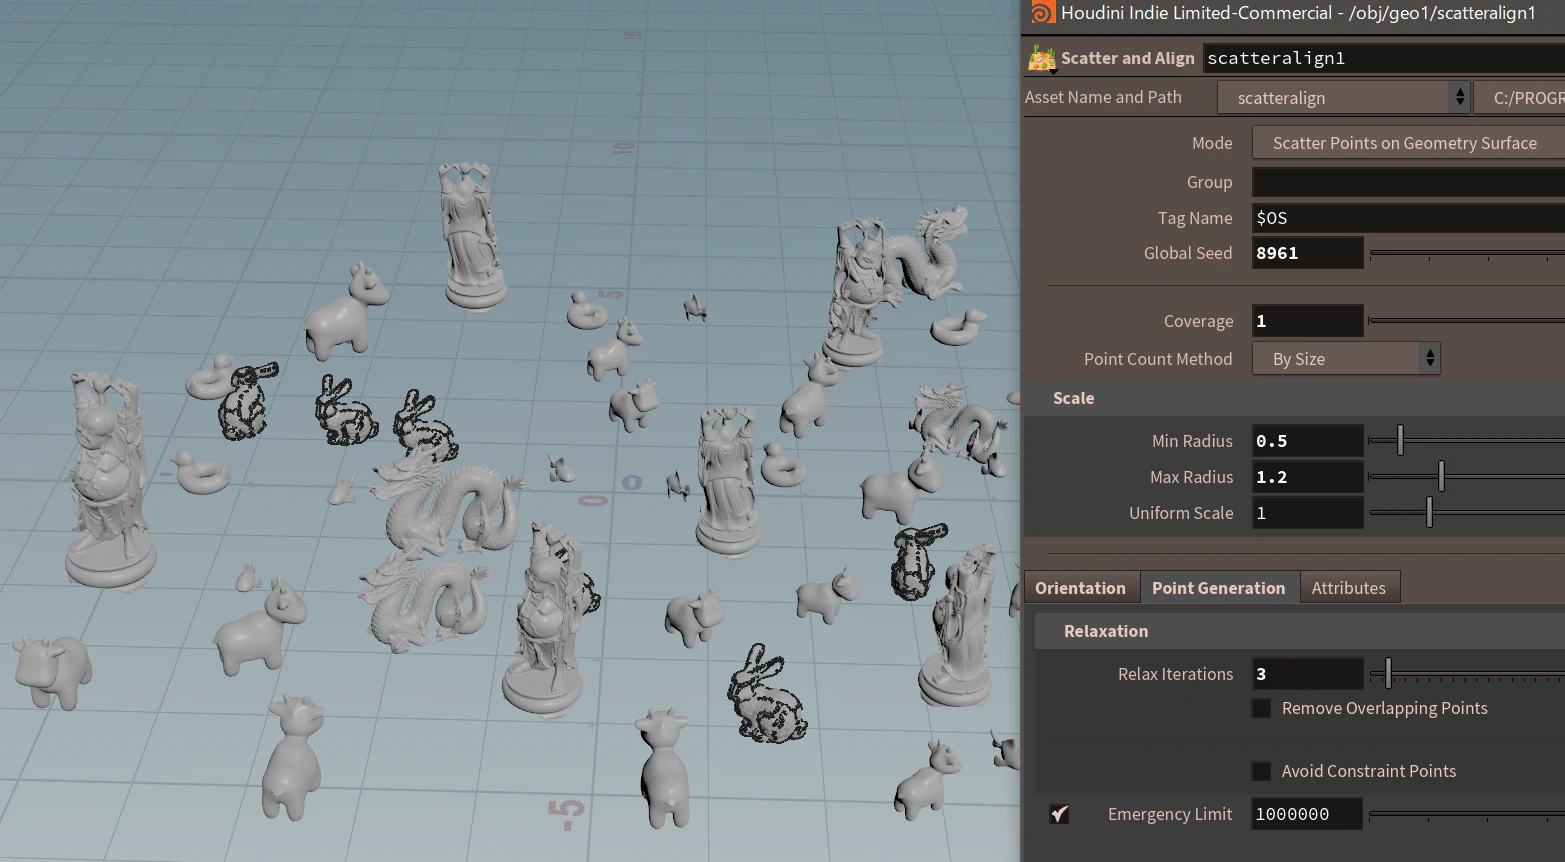Screen dimensions: 1565x862
Task: Click the Group input field
Action: point(1408,182)
